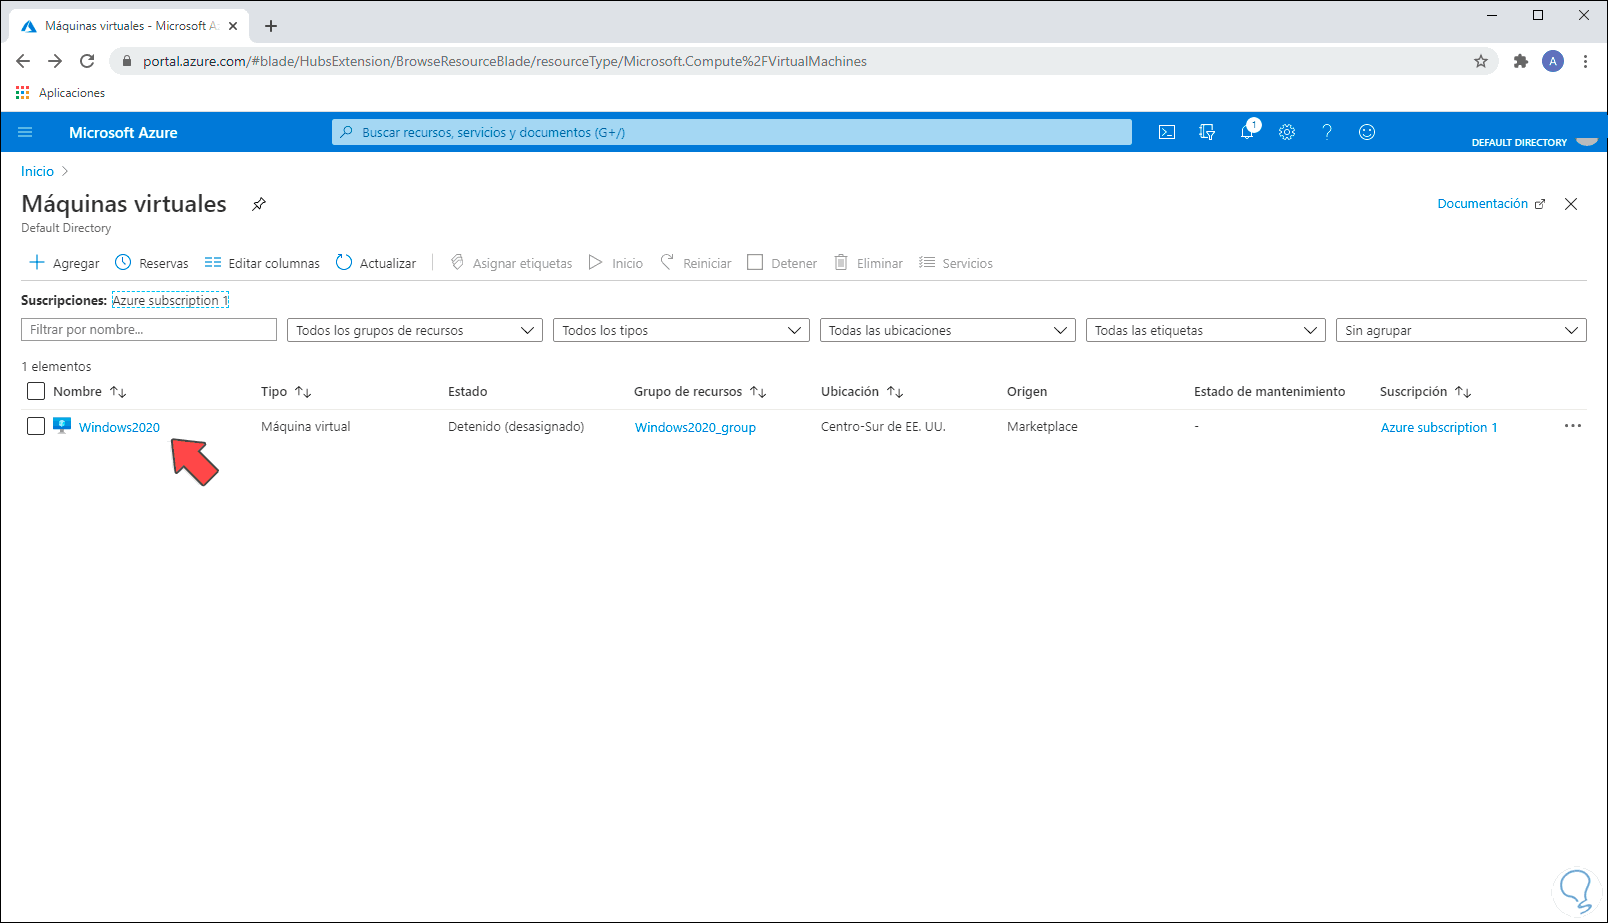This screenshot has width=1608, height=923.
Task: Bookmark this page with the star
Action: click(1481, 61)
